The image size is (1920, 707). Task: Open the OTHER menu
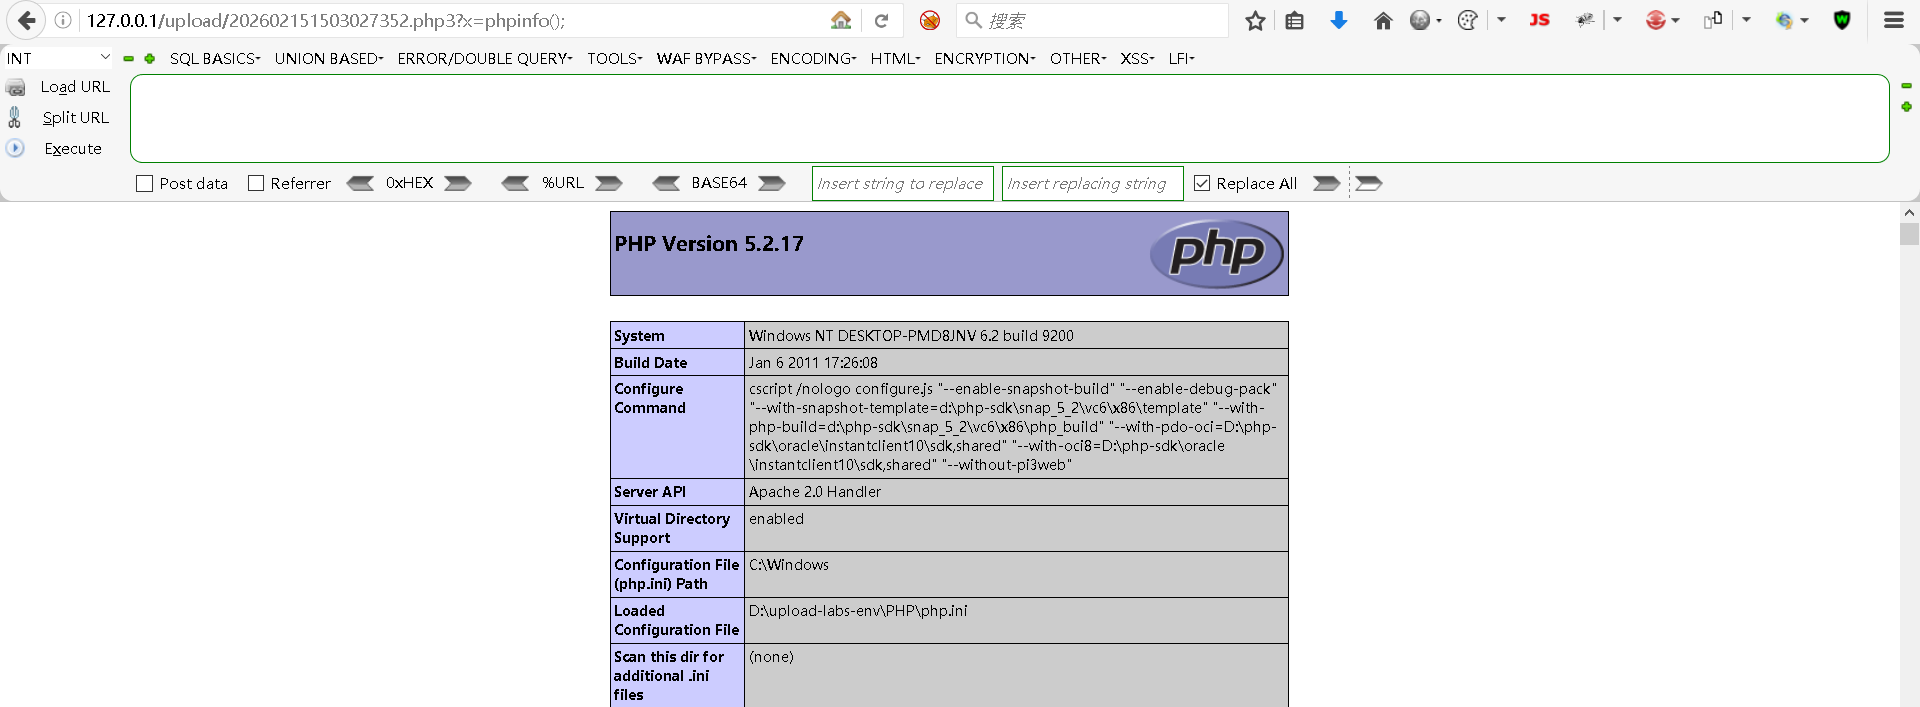pos(1079,59)
